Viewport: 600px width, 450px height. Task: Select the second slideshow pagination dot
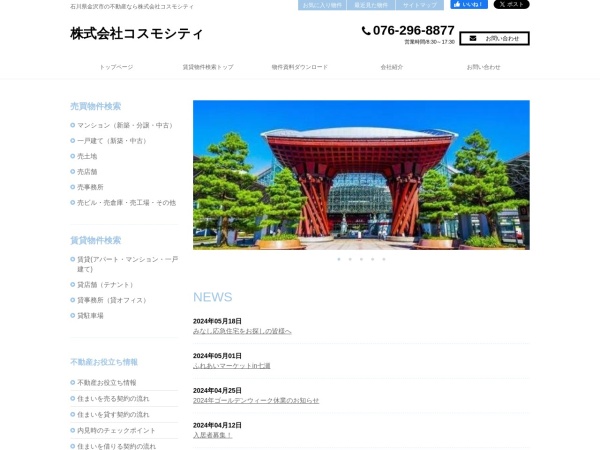pyautogui.click(x=350, y=259)
